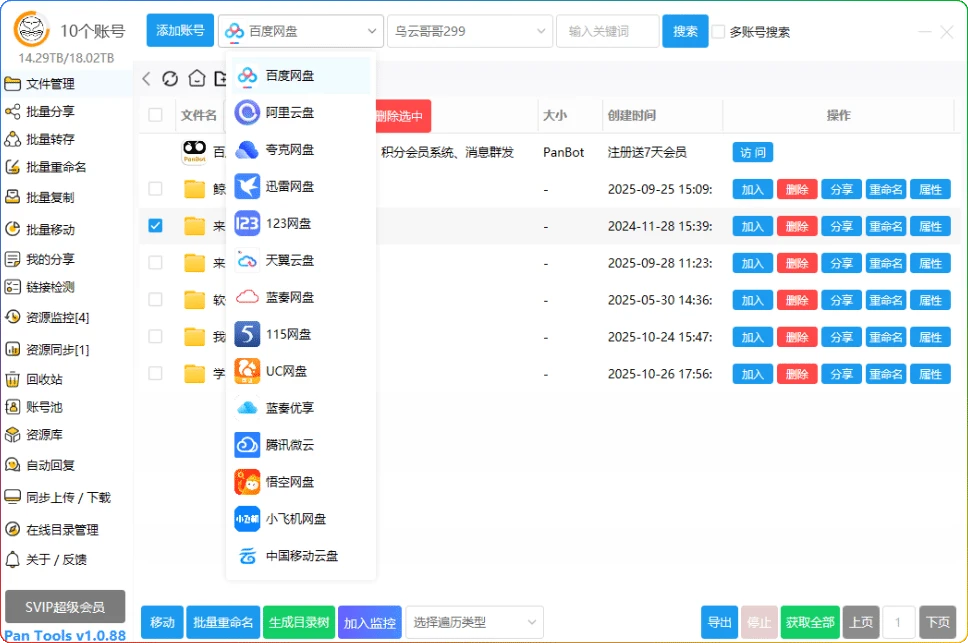Open the 资源监控 resource monitoring panel
Image resolution: width=968 pixels, height=643 pixels.
coord(52,315)
